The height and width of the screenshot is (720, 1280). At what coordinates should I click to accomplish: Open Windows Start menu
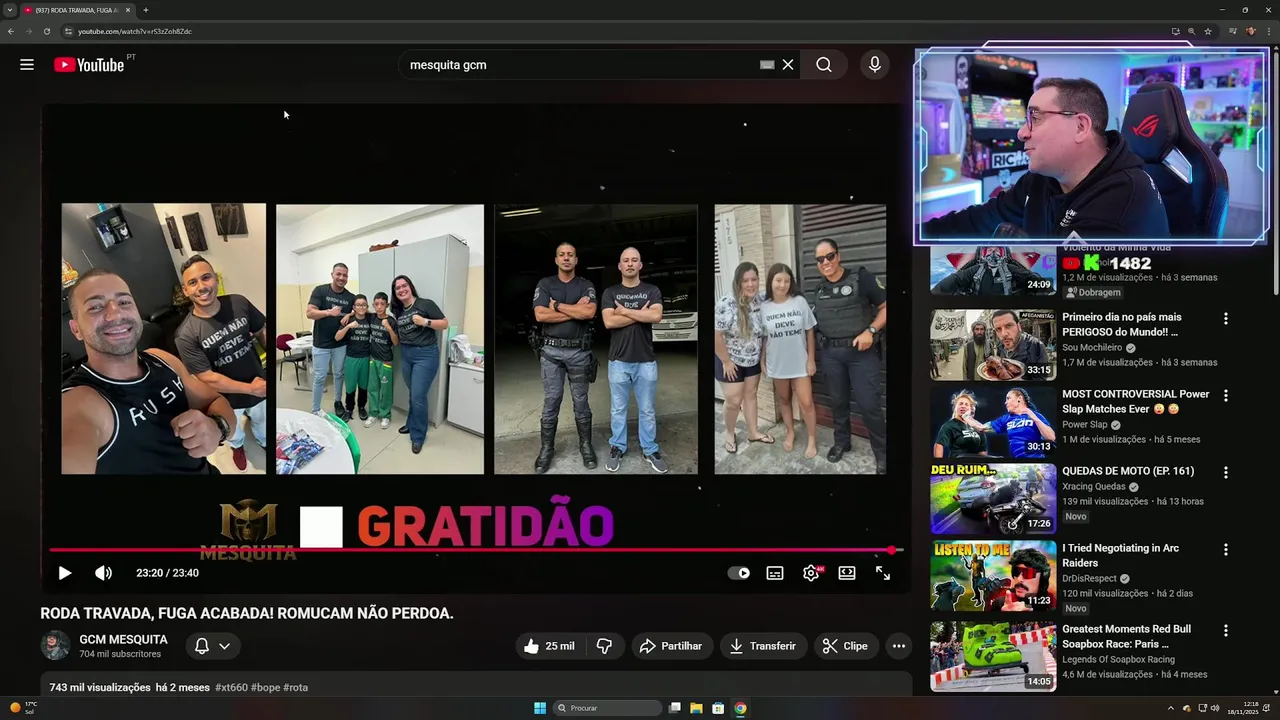(540, 708)
